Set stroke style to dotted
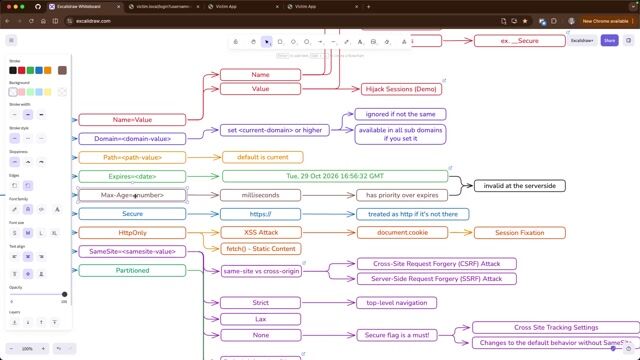 [41, 138]
